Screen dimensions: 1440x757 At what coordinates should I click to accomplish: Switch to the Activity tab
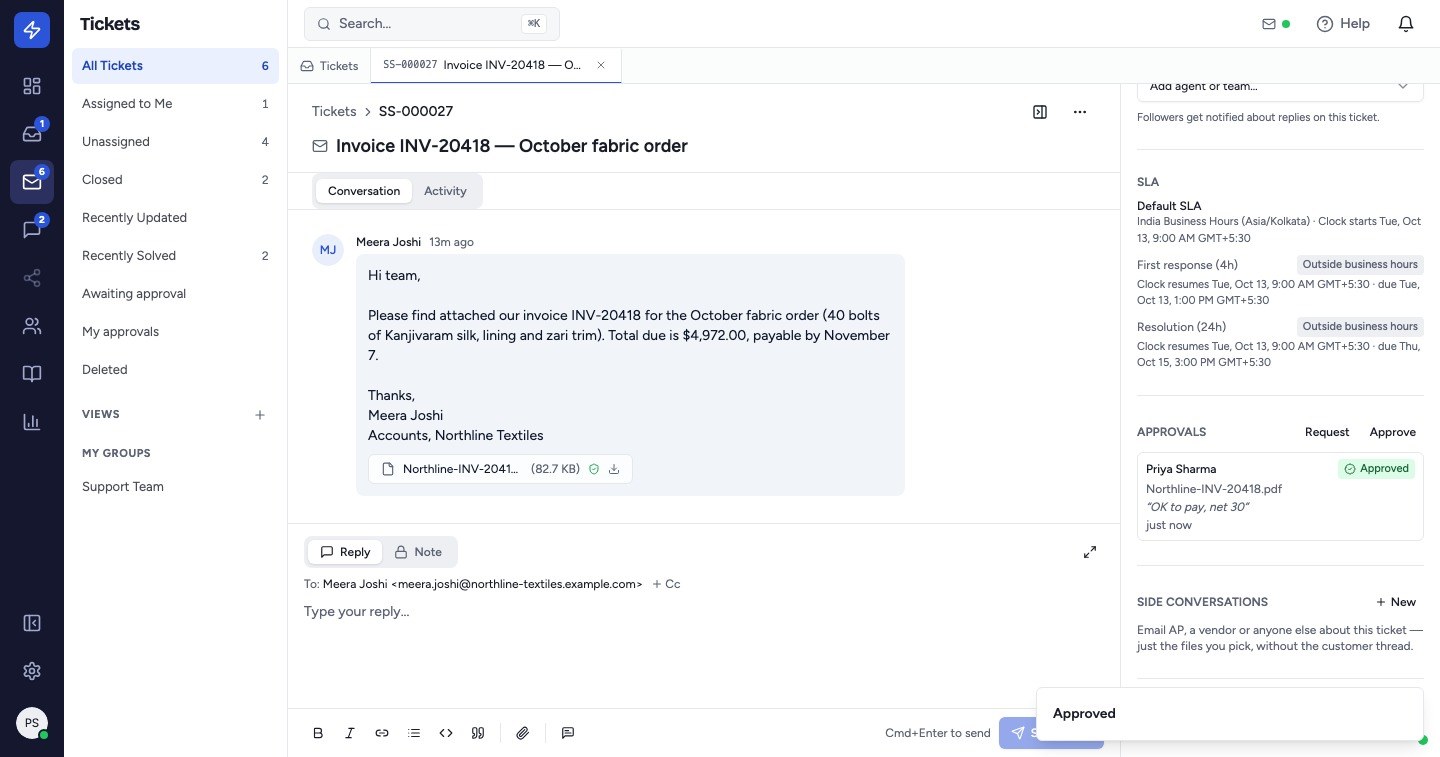pyautogui.click(x=445, y=191)
